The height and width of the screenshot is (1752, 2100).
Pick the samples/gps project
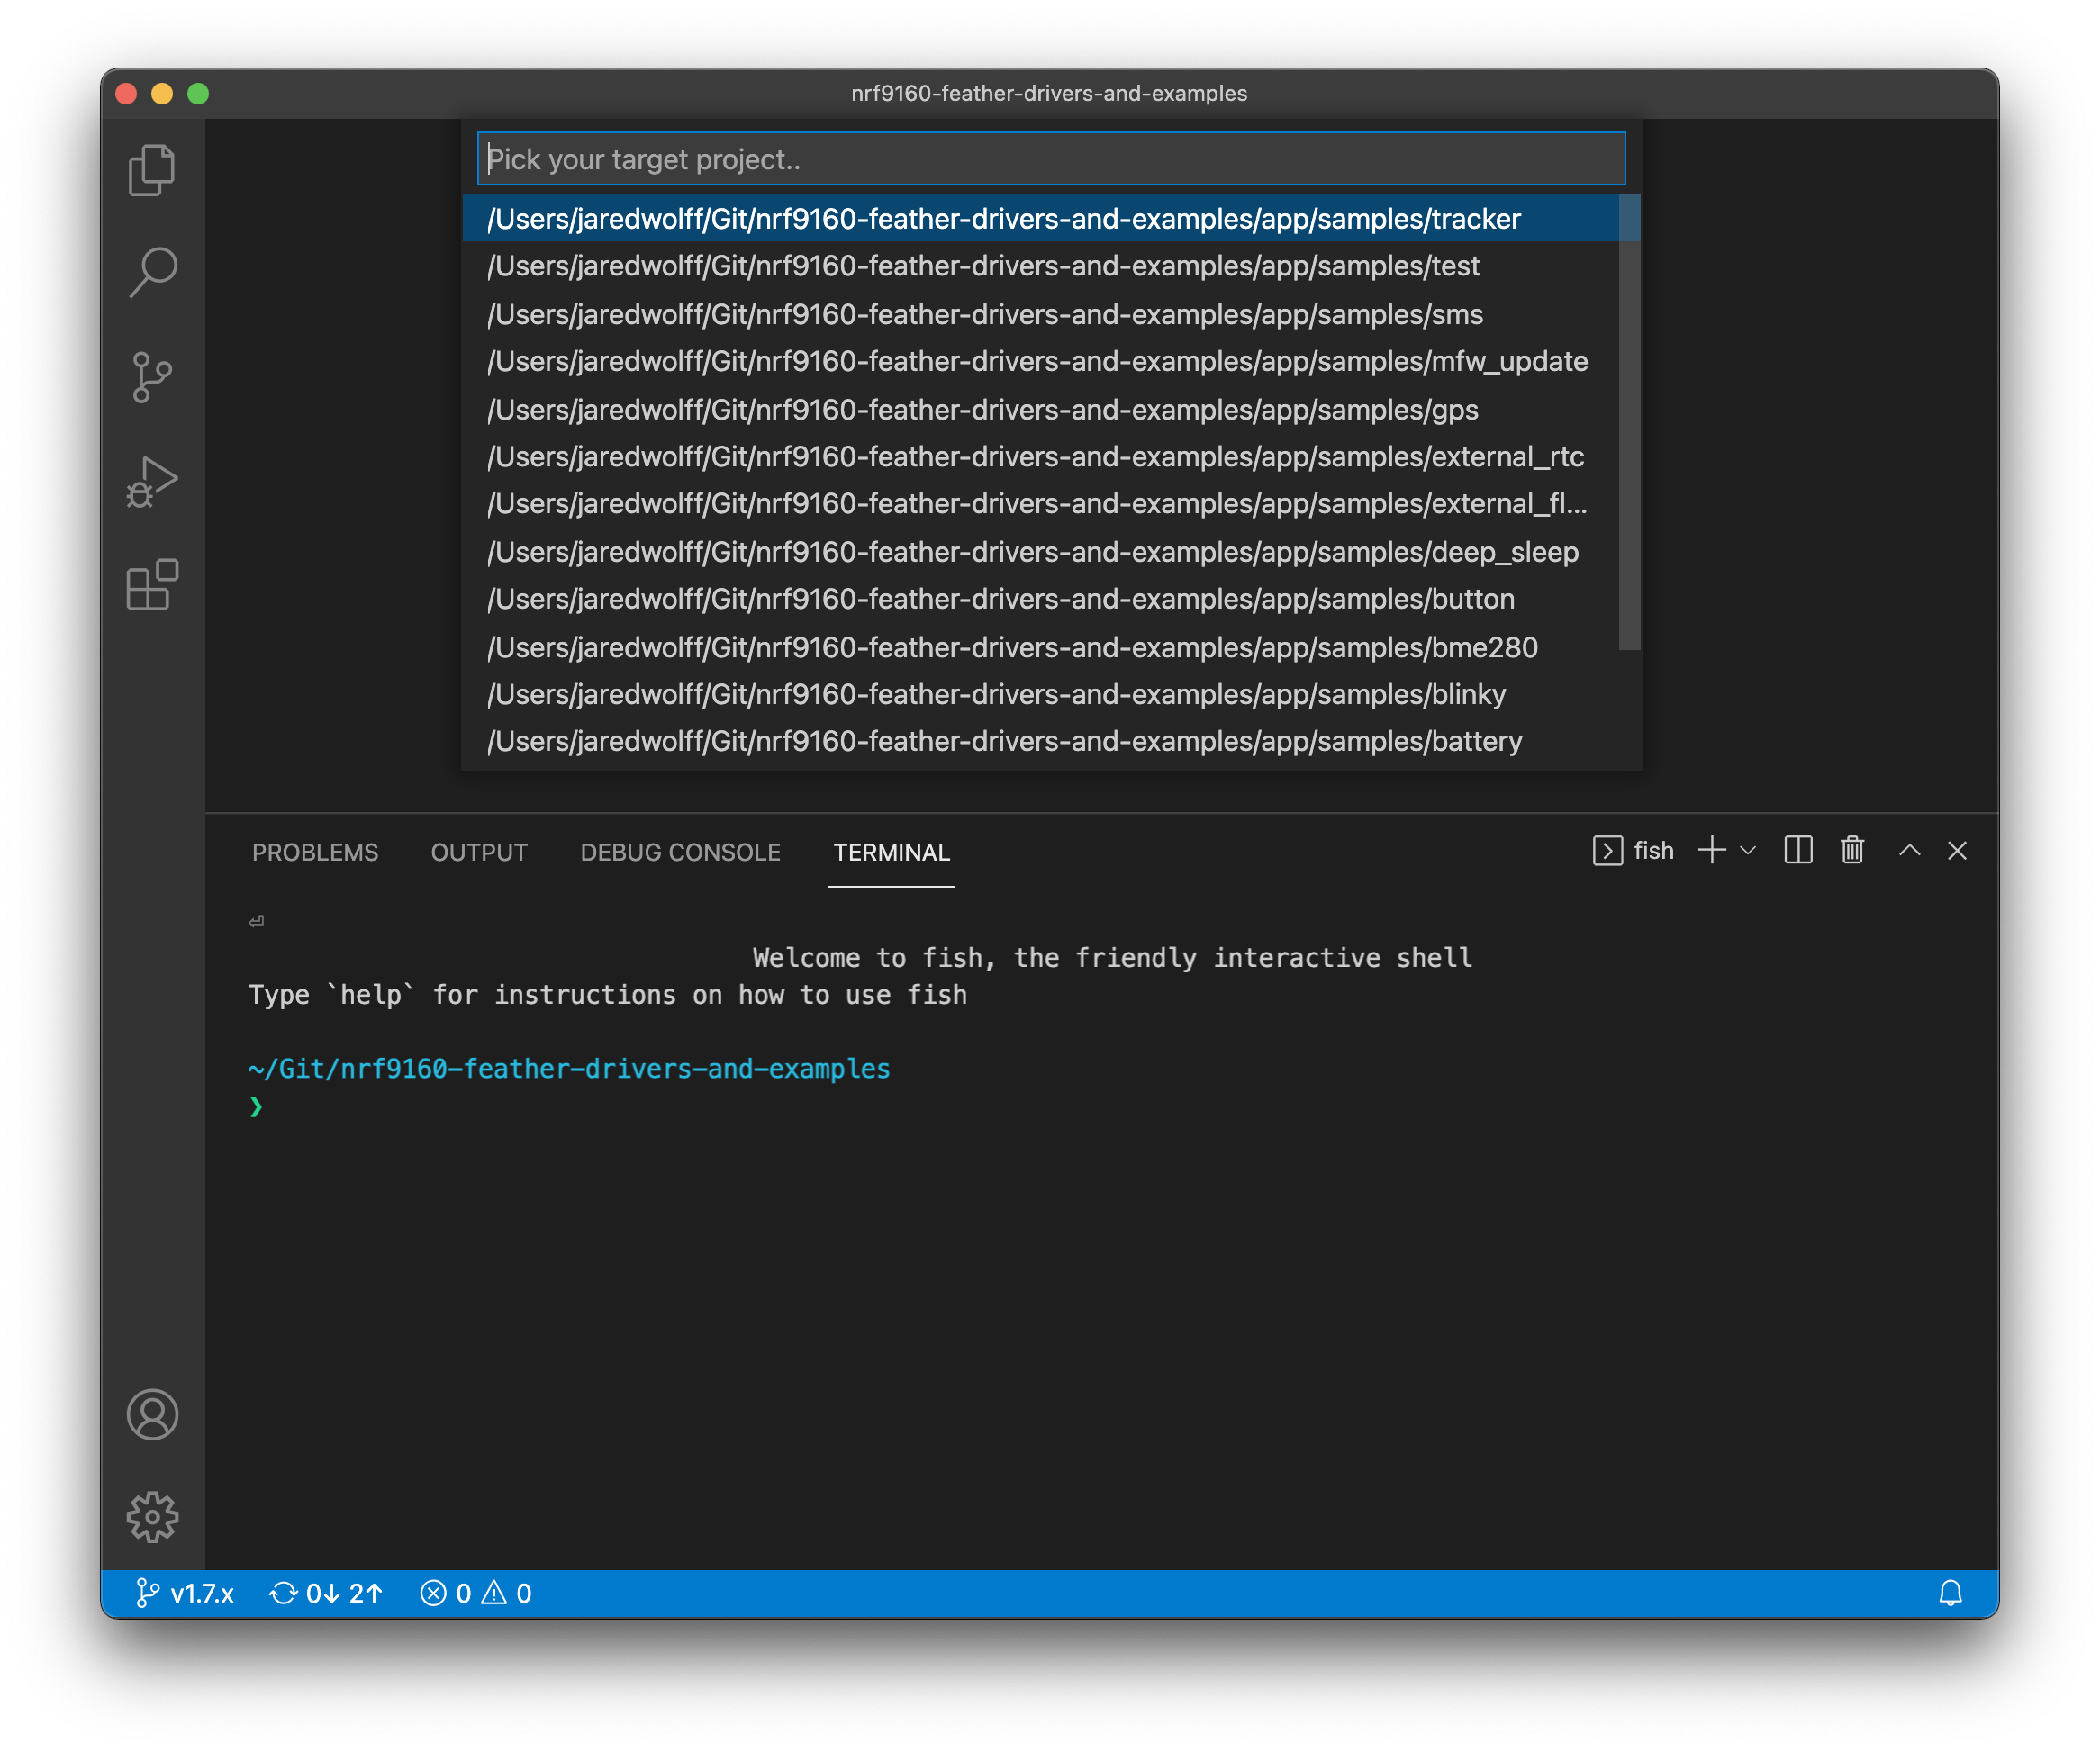1040,409
